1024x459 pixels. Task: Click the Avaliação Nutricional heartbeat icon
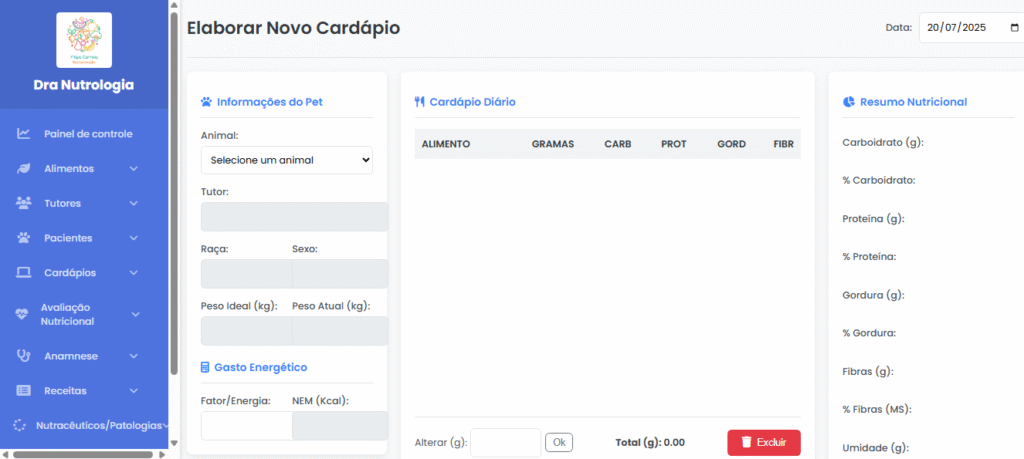(x=22, y=314)
